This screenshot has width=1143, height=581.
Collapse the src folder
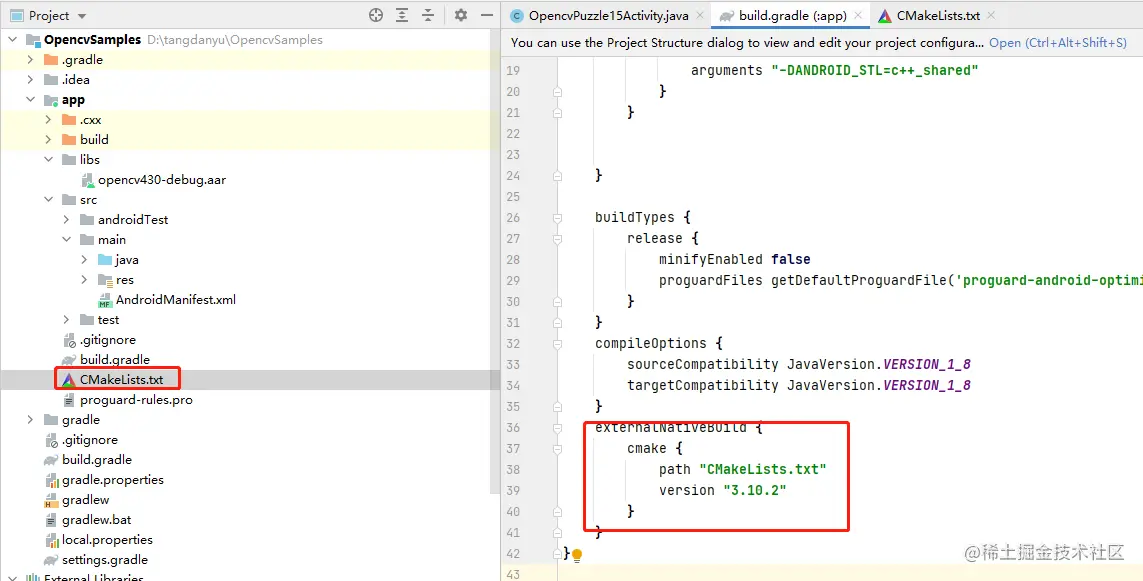pyautogui.click(x=48, y=200)
